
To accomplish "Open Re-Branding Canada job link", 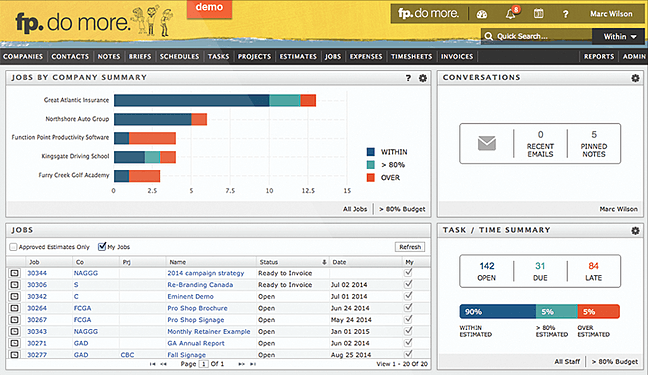I will [x=200, y=284].
